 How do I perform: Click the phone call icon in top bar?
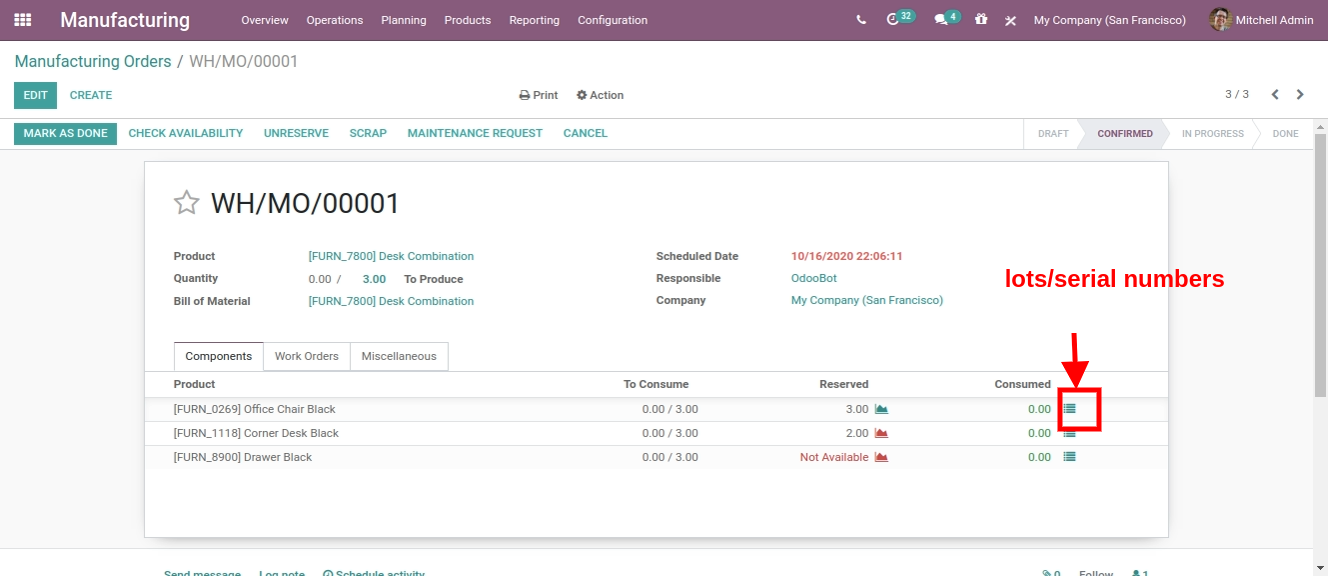click(861, 20)
